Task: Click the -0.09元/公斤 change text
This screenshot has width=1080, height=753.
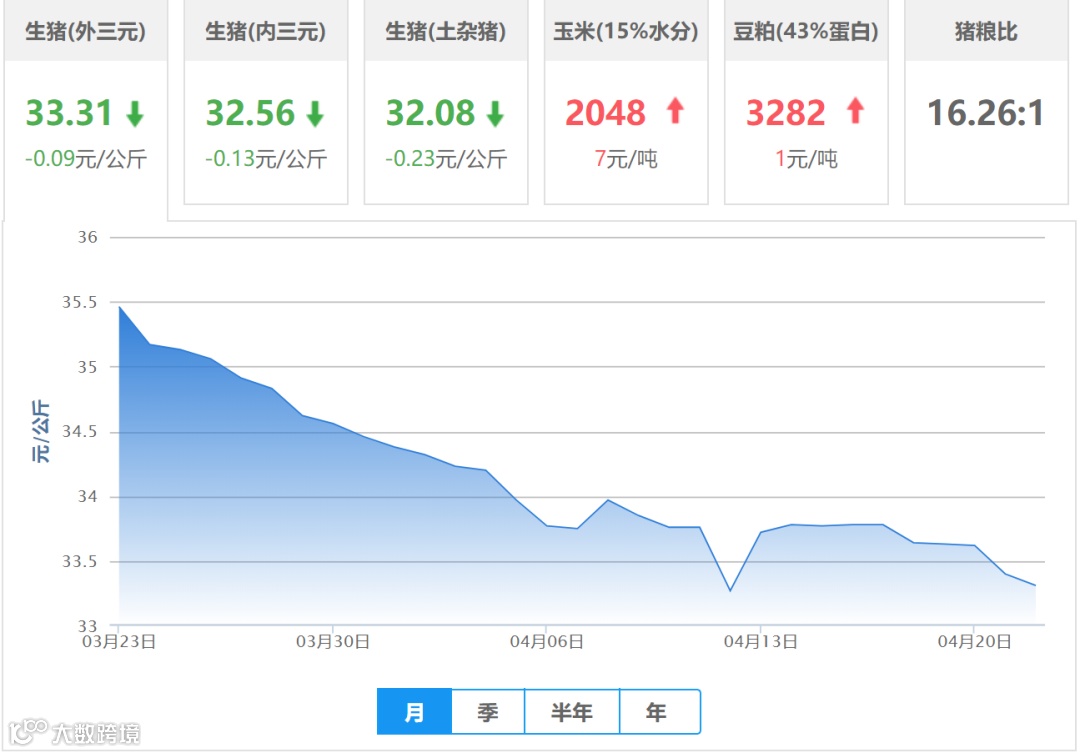Action: coord(86,159)
